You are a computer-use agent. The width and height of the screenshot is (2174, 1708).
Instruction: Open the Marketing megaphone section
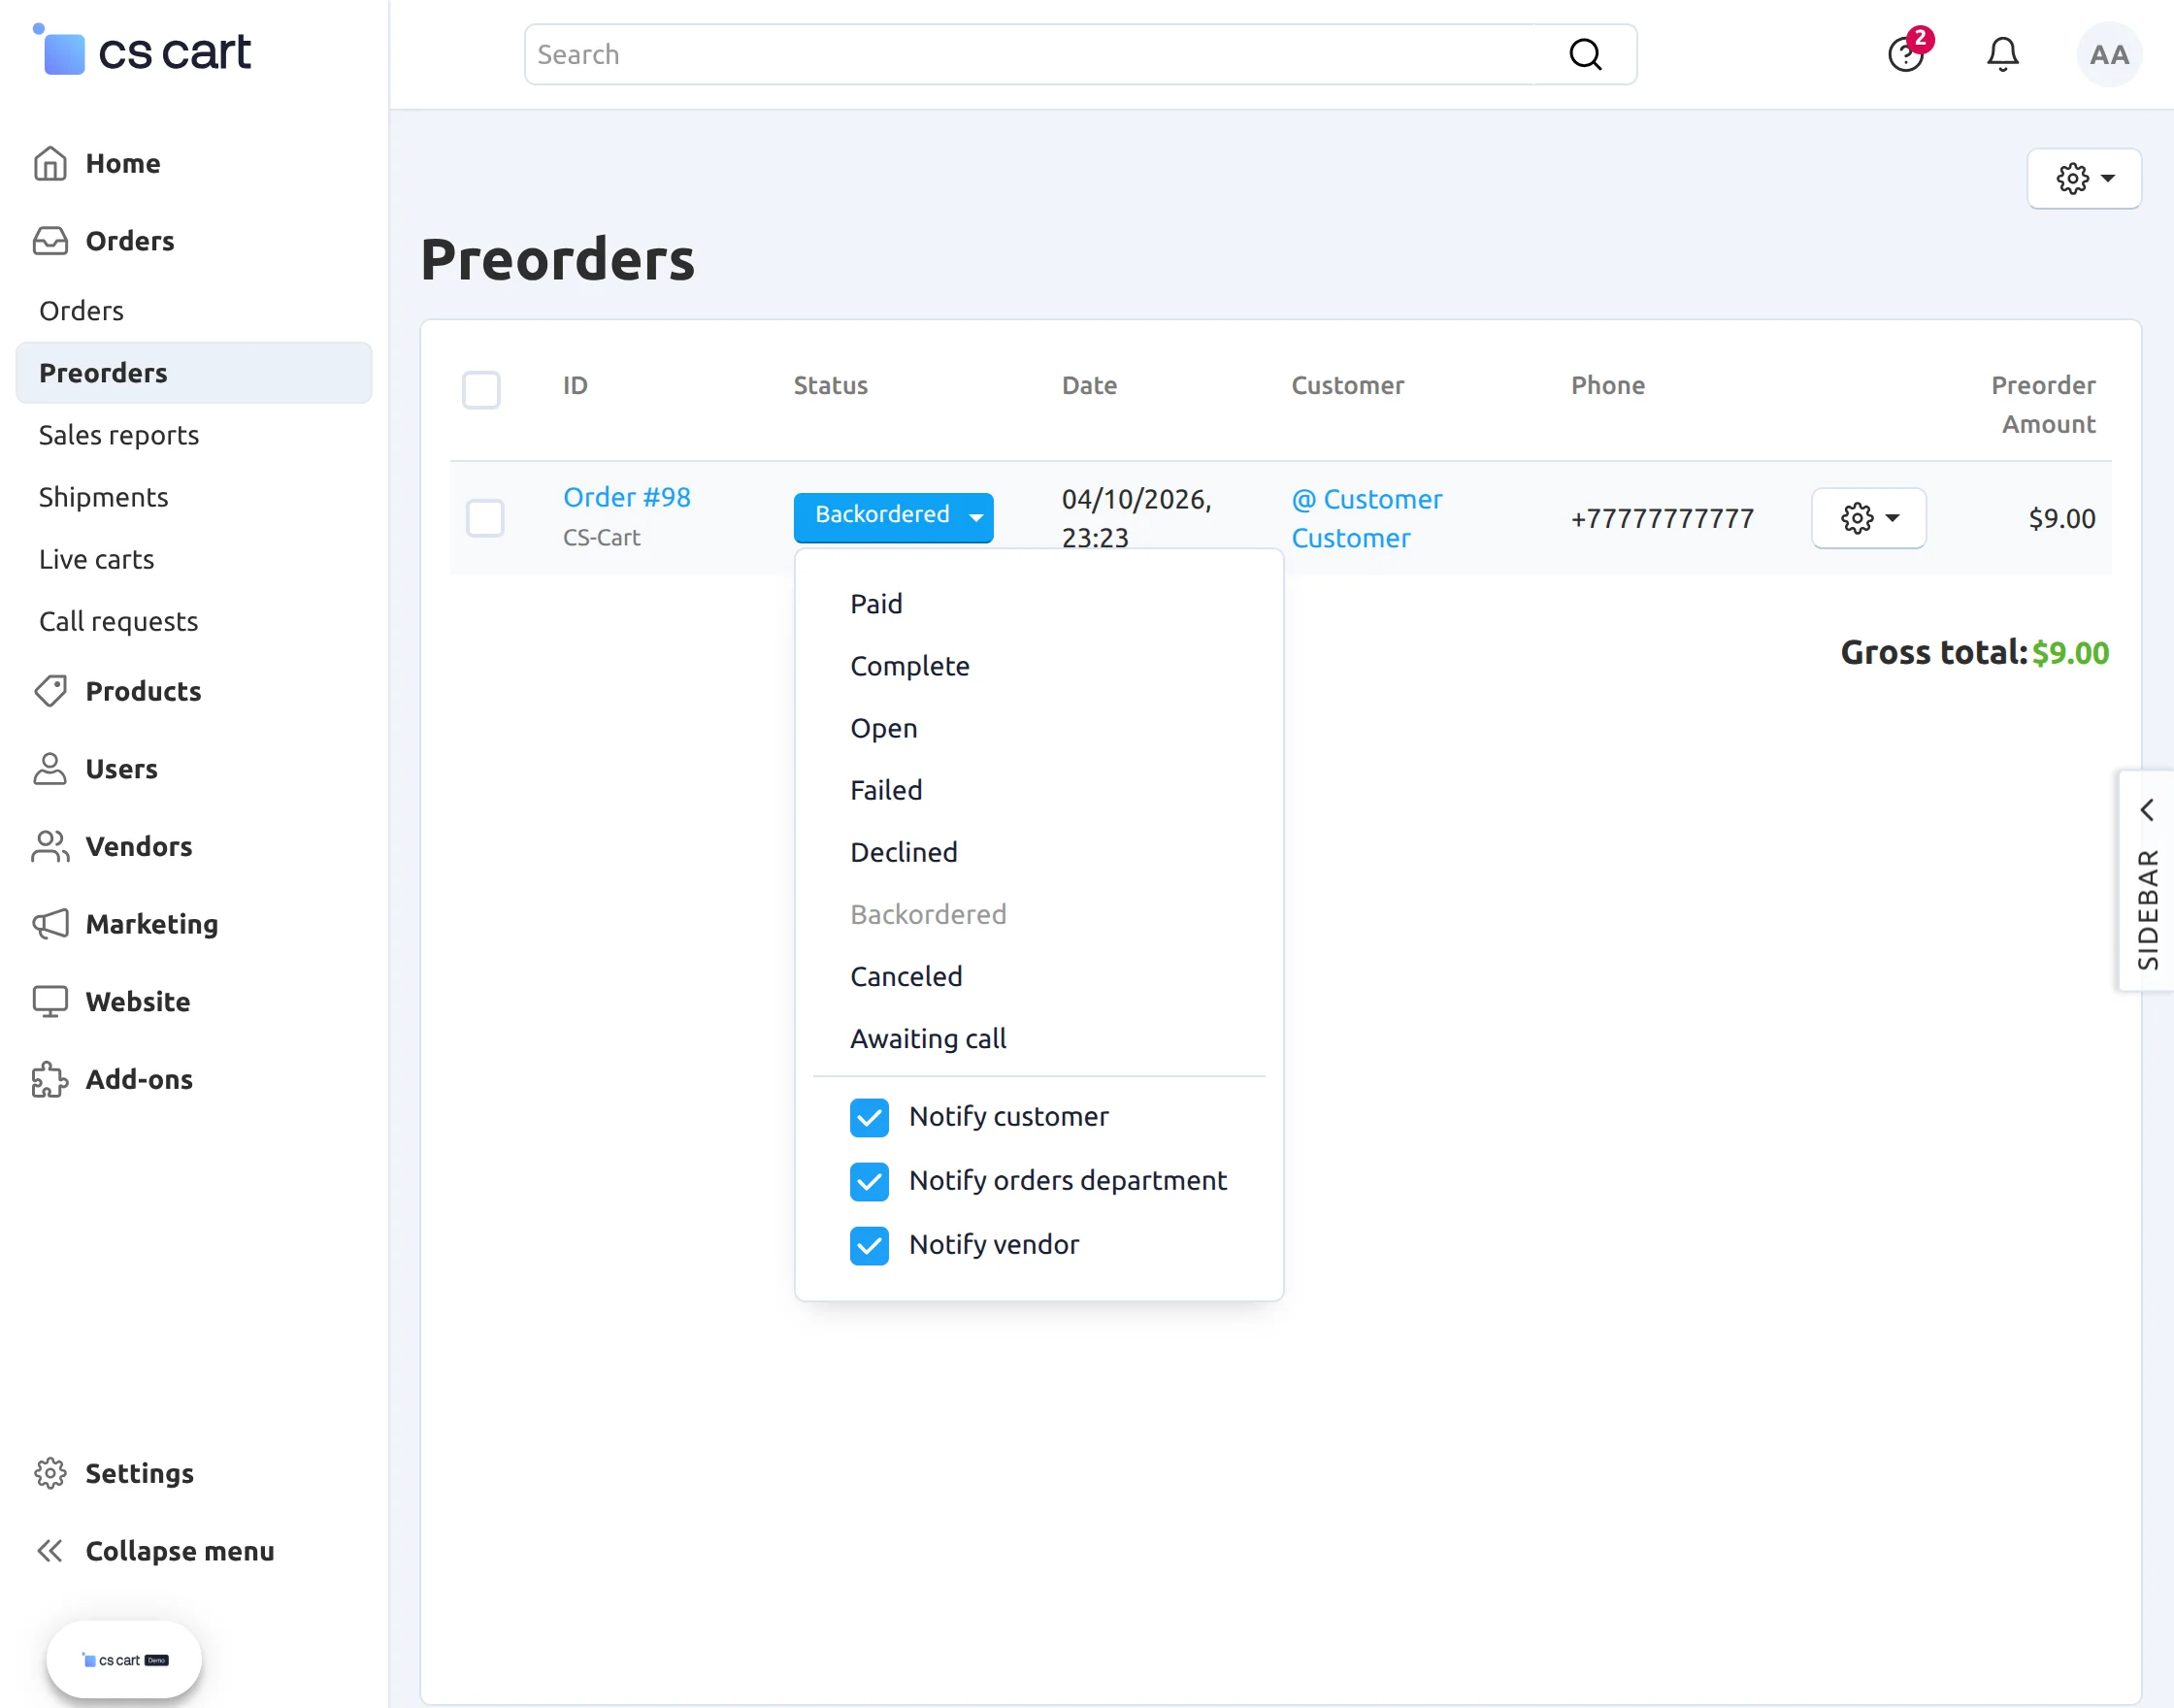50,924
